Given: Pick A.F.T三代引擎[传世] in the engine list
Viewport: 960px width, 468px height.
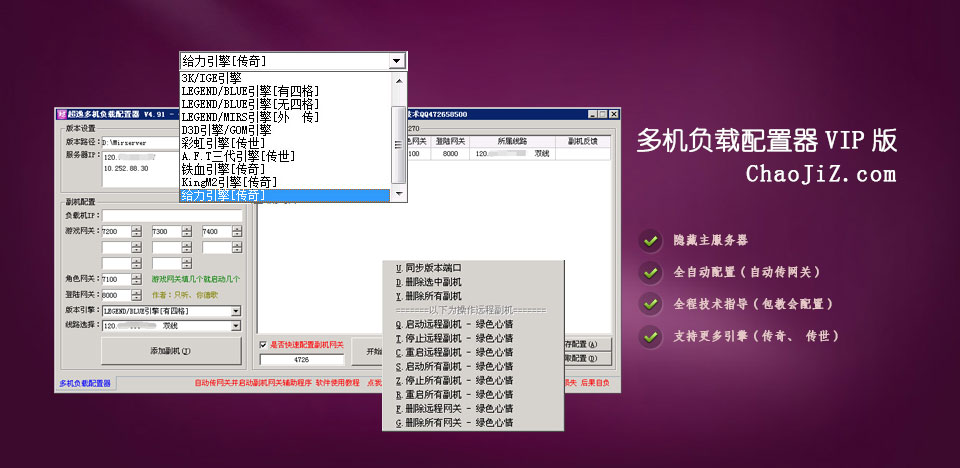Looking at the screenshot, I should (x=285, y=156).
